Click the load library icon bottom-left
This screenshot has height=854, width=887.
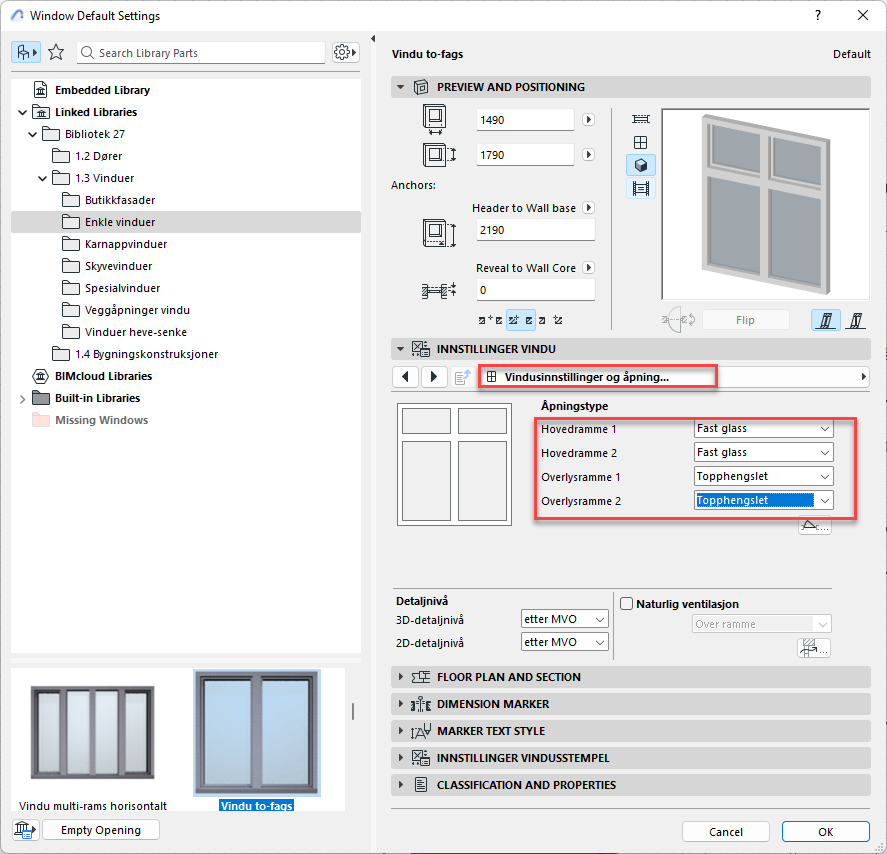tap(23, 830)
